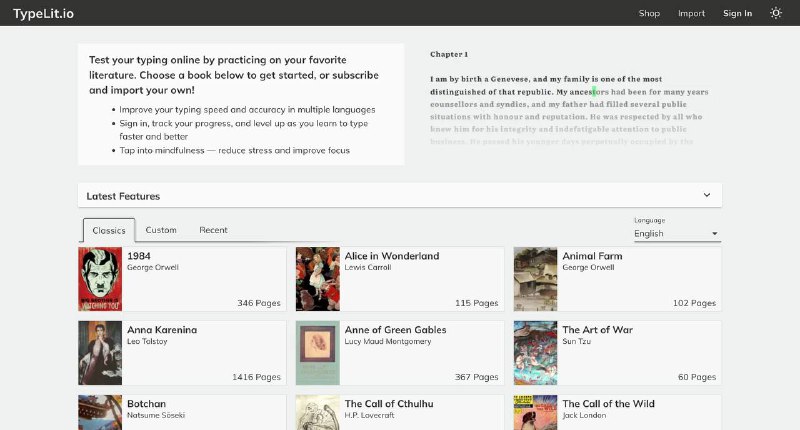Image resolution: width=800 pixels, height=430 pixels.
Task: Open The Art of War cover image
Action: (x=535, y=353)
